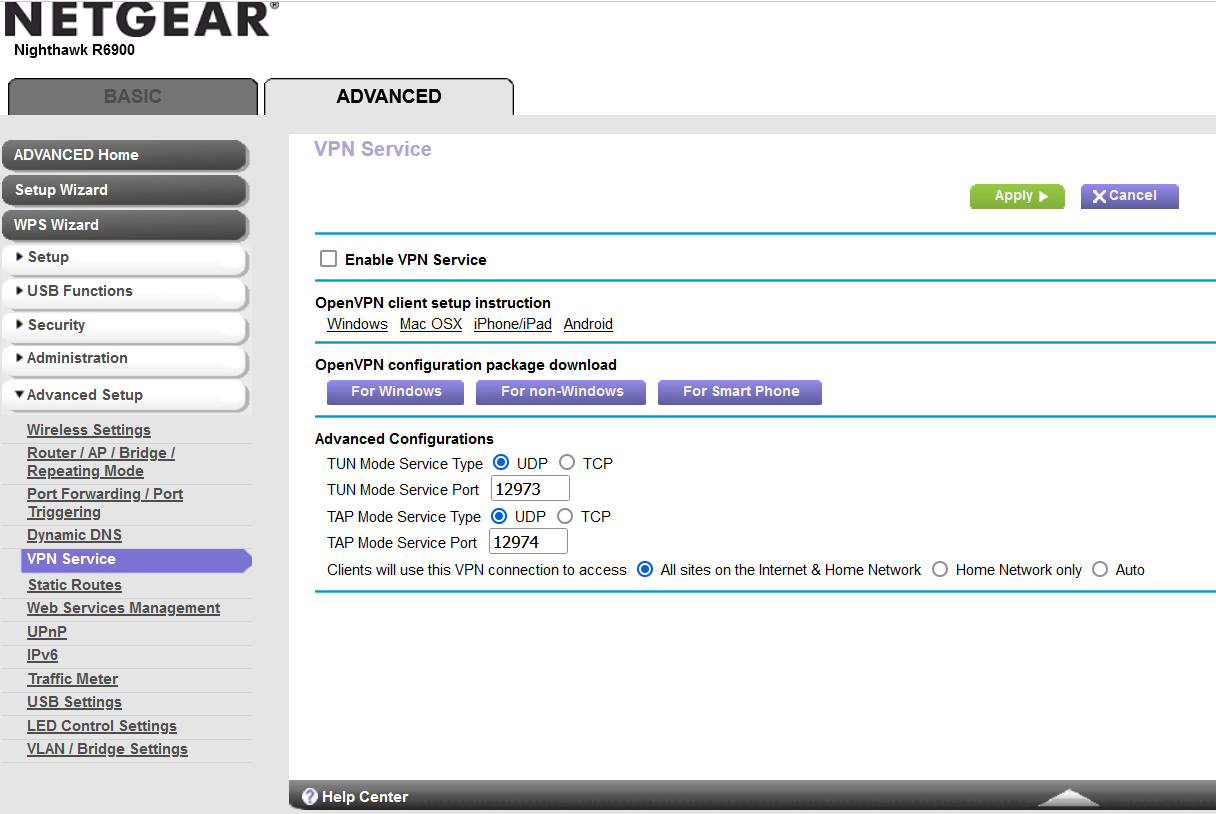Select TCP for TUN Mode Service Type
Viewport: 1216px width, 814px height.
point(565,462)
